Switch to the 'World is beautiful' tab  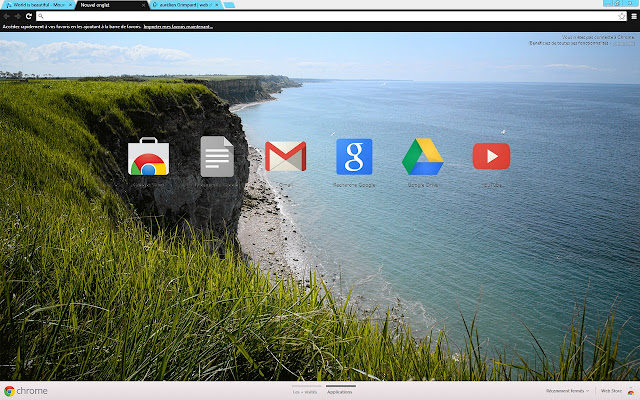click(x=36, y=5)
